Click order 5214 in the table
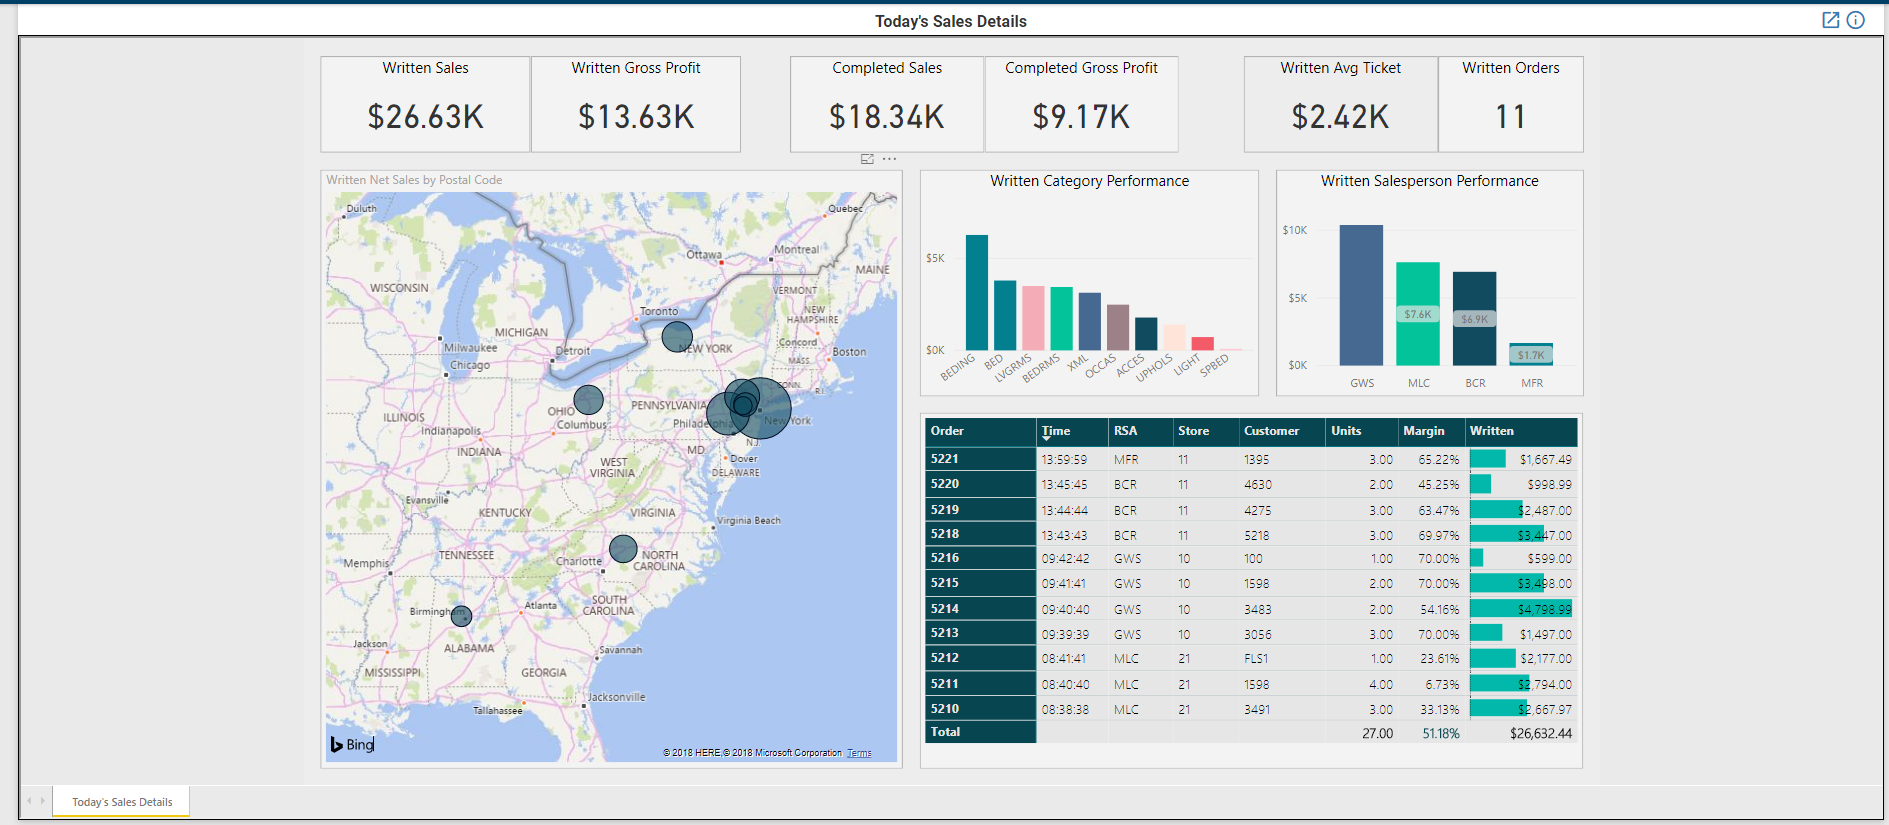This screenshot has width=1889, height=825. pos(945,609)
